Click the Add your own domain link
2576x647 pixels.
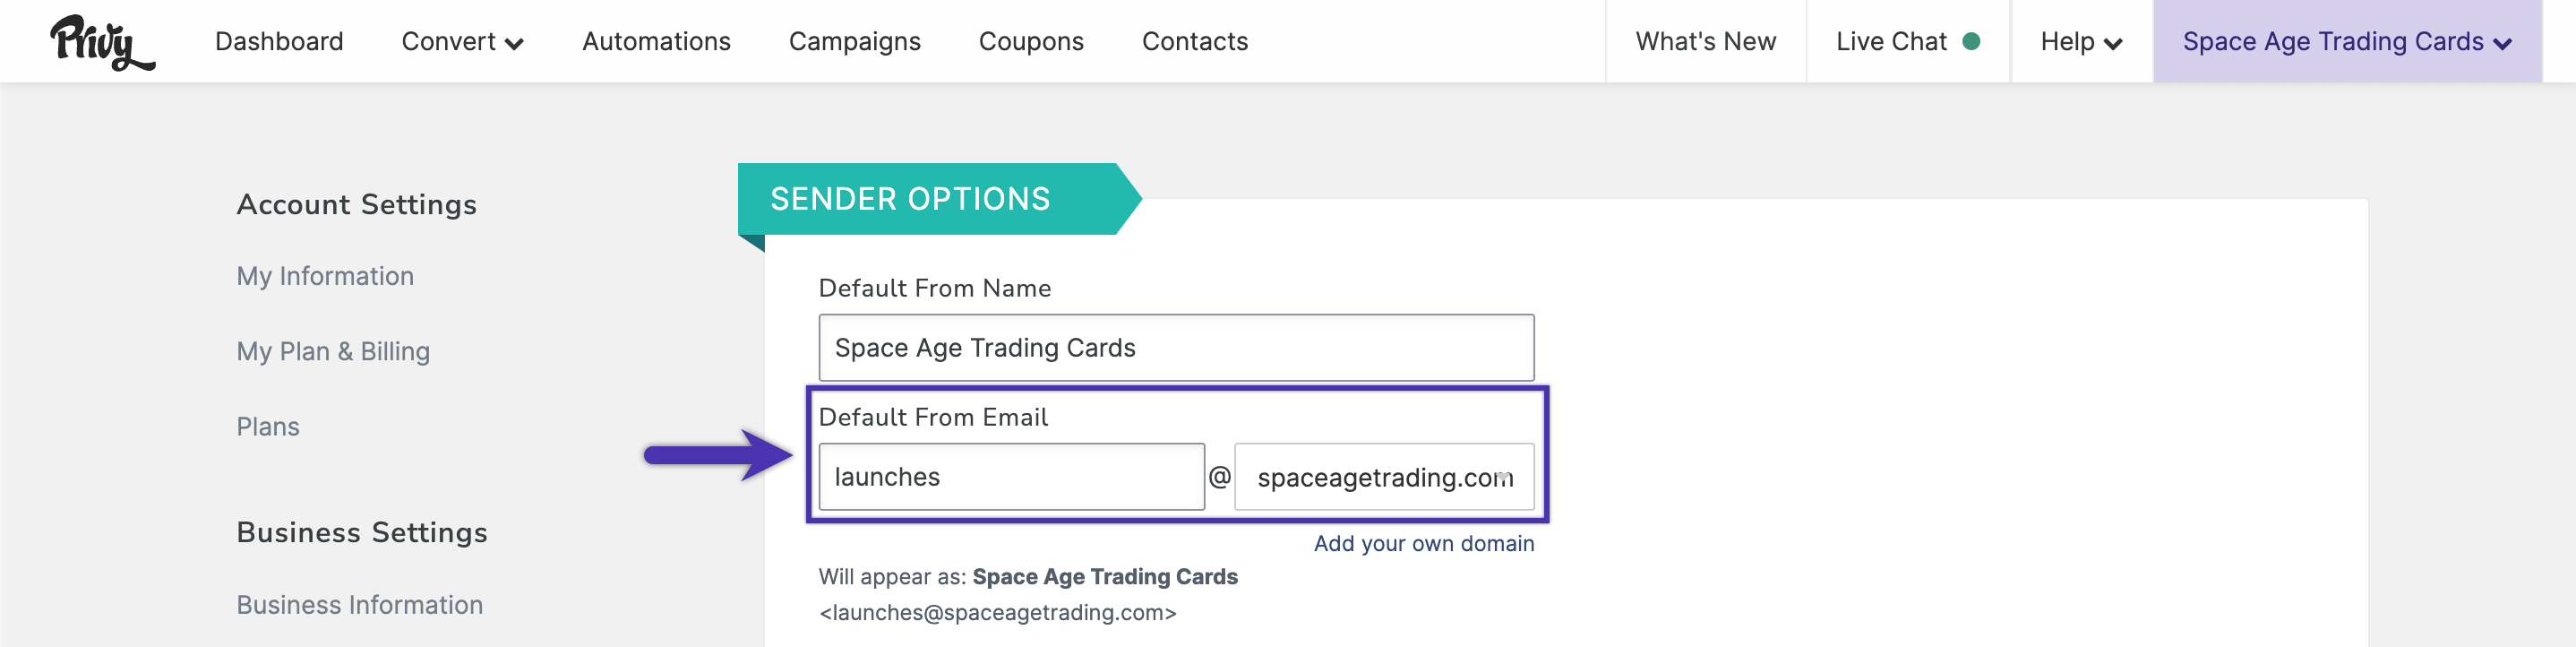[1423, 543]
